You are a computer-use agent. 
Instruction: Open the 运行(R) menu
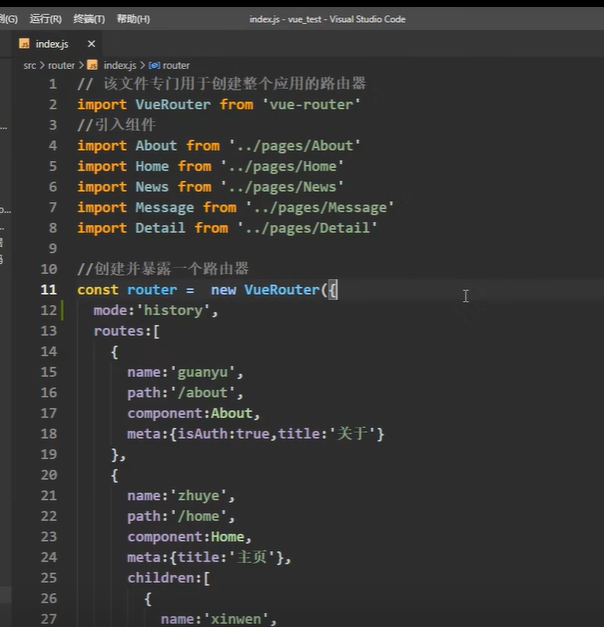point(46,19)
